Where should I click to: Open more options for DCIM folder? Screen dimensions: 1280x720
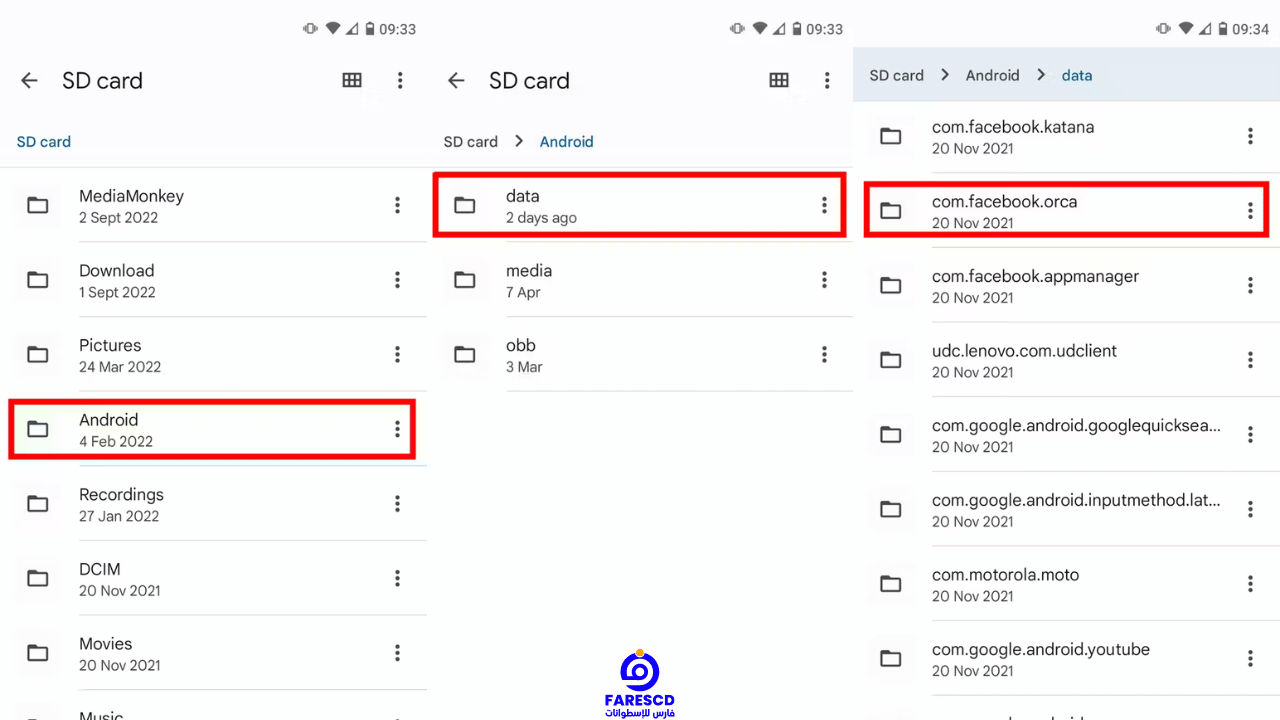pos(397,578)
